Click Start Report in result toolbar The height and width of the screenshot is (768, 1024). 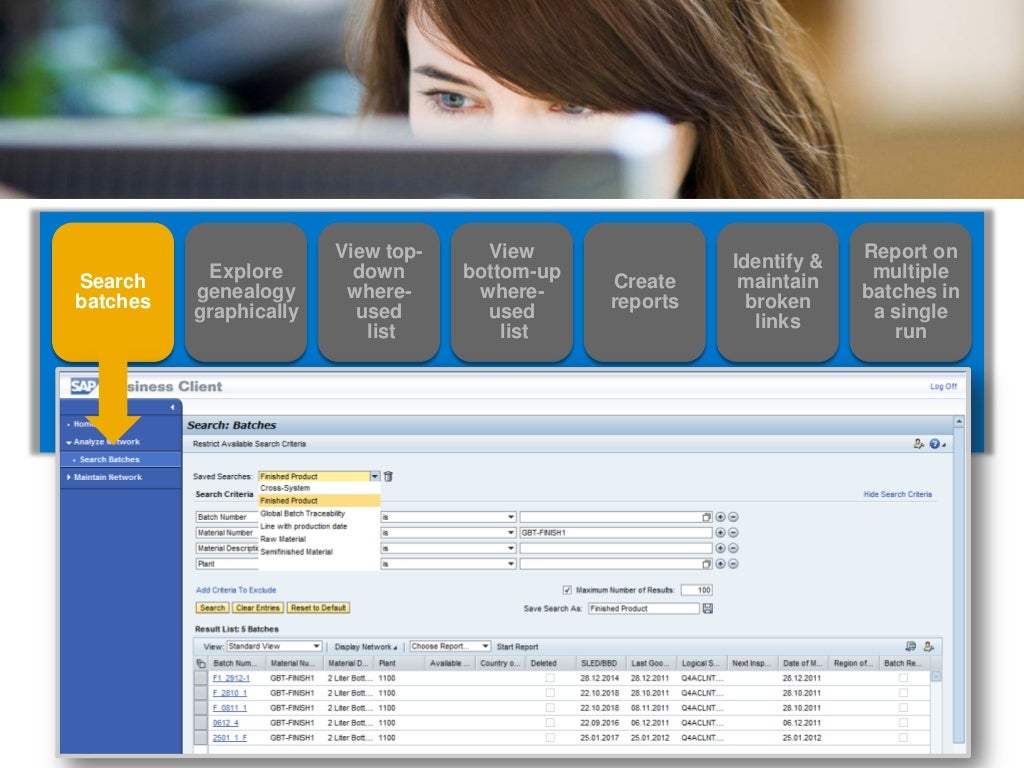517,647
